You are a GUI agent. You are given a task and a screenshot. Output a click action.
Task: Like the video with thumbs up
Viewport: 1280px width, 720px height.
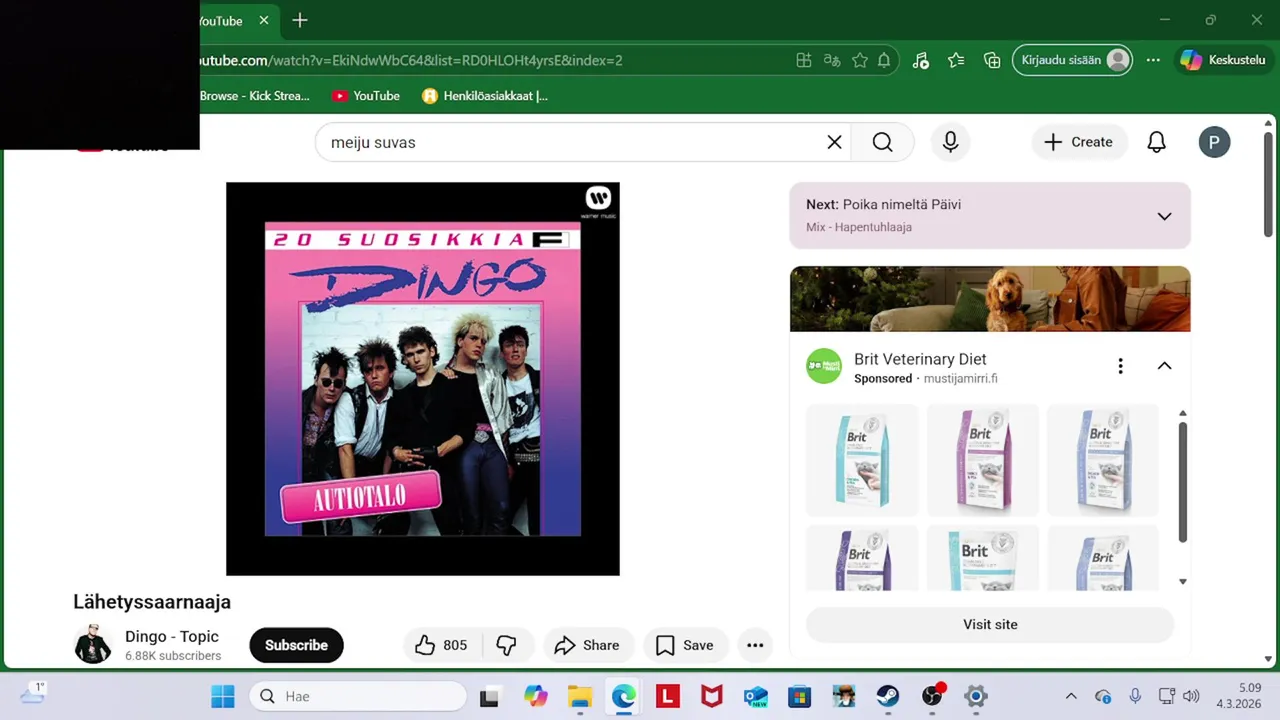click(441, 645)
